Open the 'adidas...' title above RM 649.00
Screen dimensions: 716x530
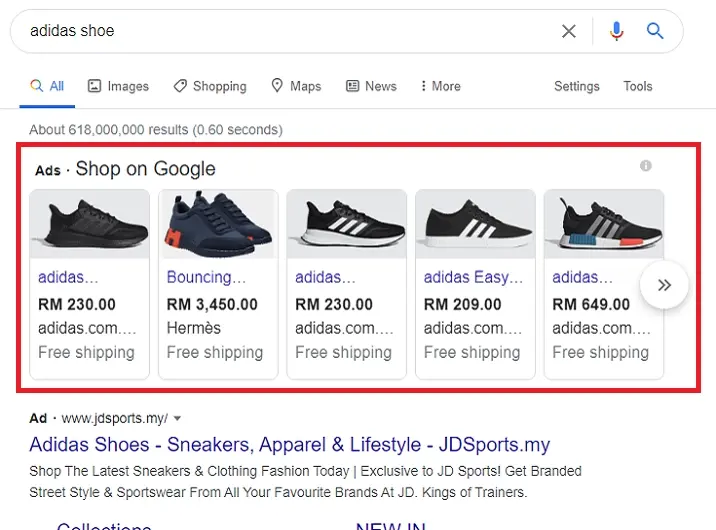[582, 277]
